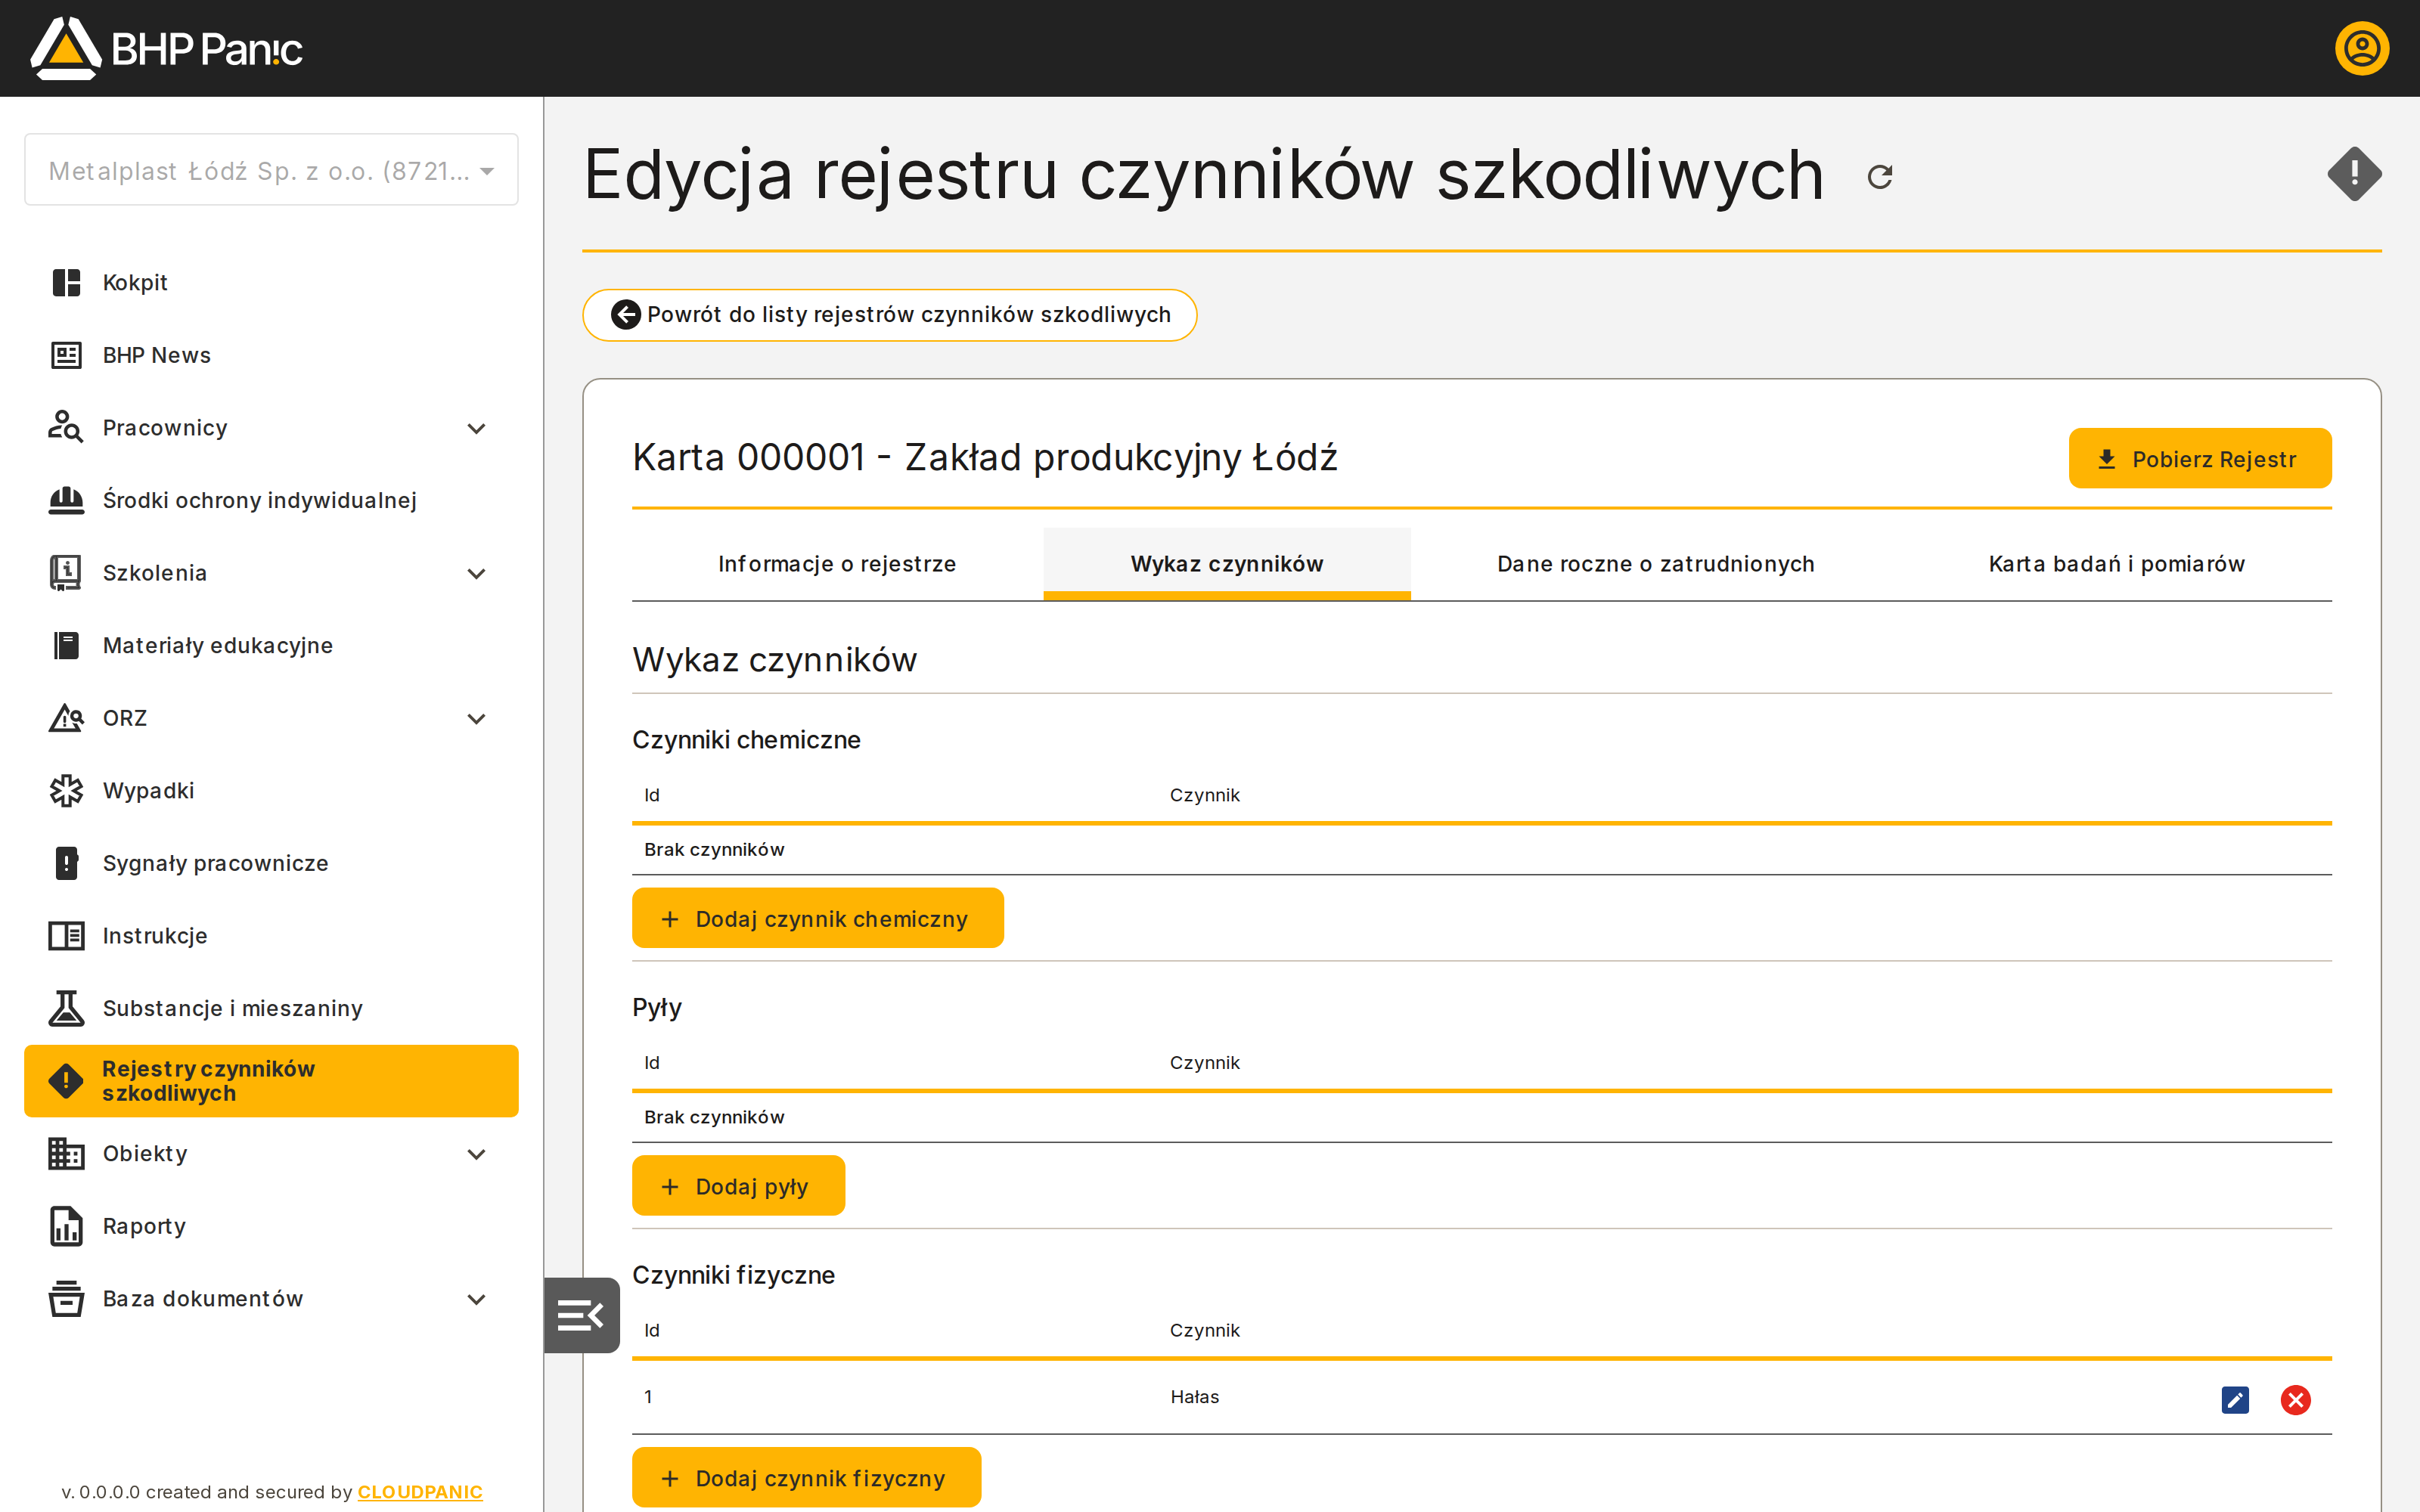Image resolution: width=2420 pixels, height=1512 pixels.
Task: Open the user account profile icon
Action: click(x=2361, y=48)
